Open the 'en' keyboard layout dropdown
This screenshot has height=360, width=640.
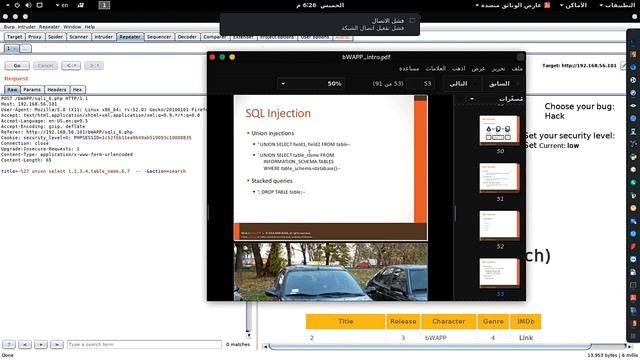pos(62,5)
